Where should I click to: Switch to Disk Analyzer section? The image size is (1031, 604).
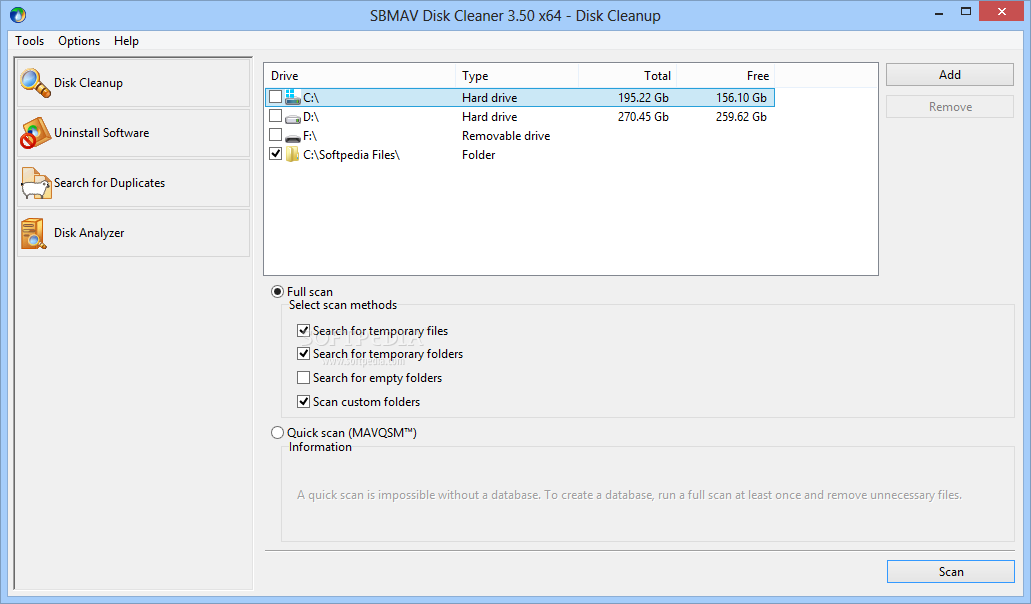[133, 233]
